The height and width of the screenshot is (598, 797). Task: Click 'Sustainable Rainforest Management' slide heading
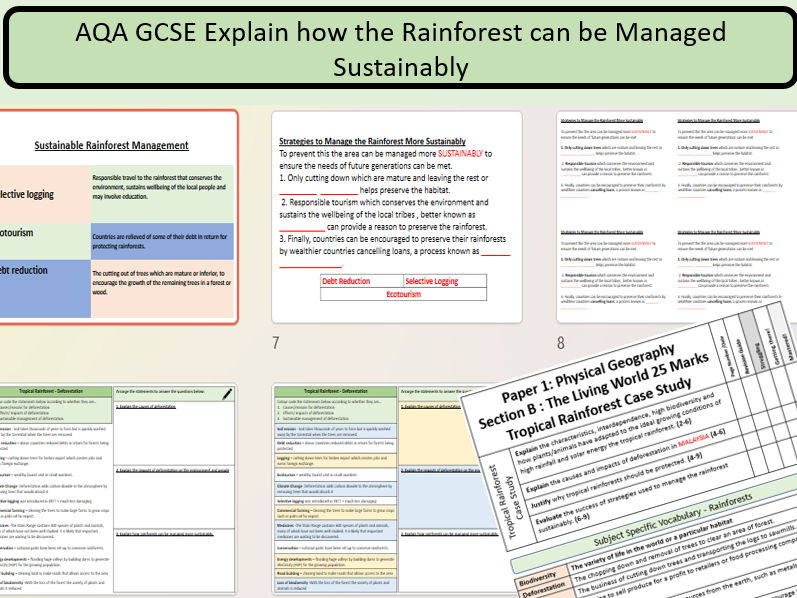click(111, 145)
